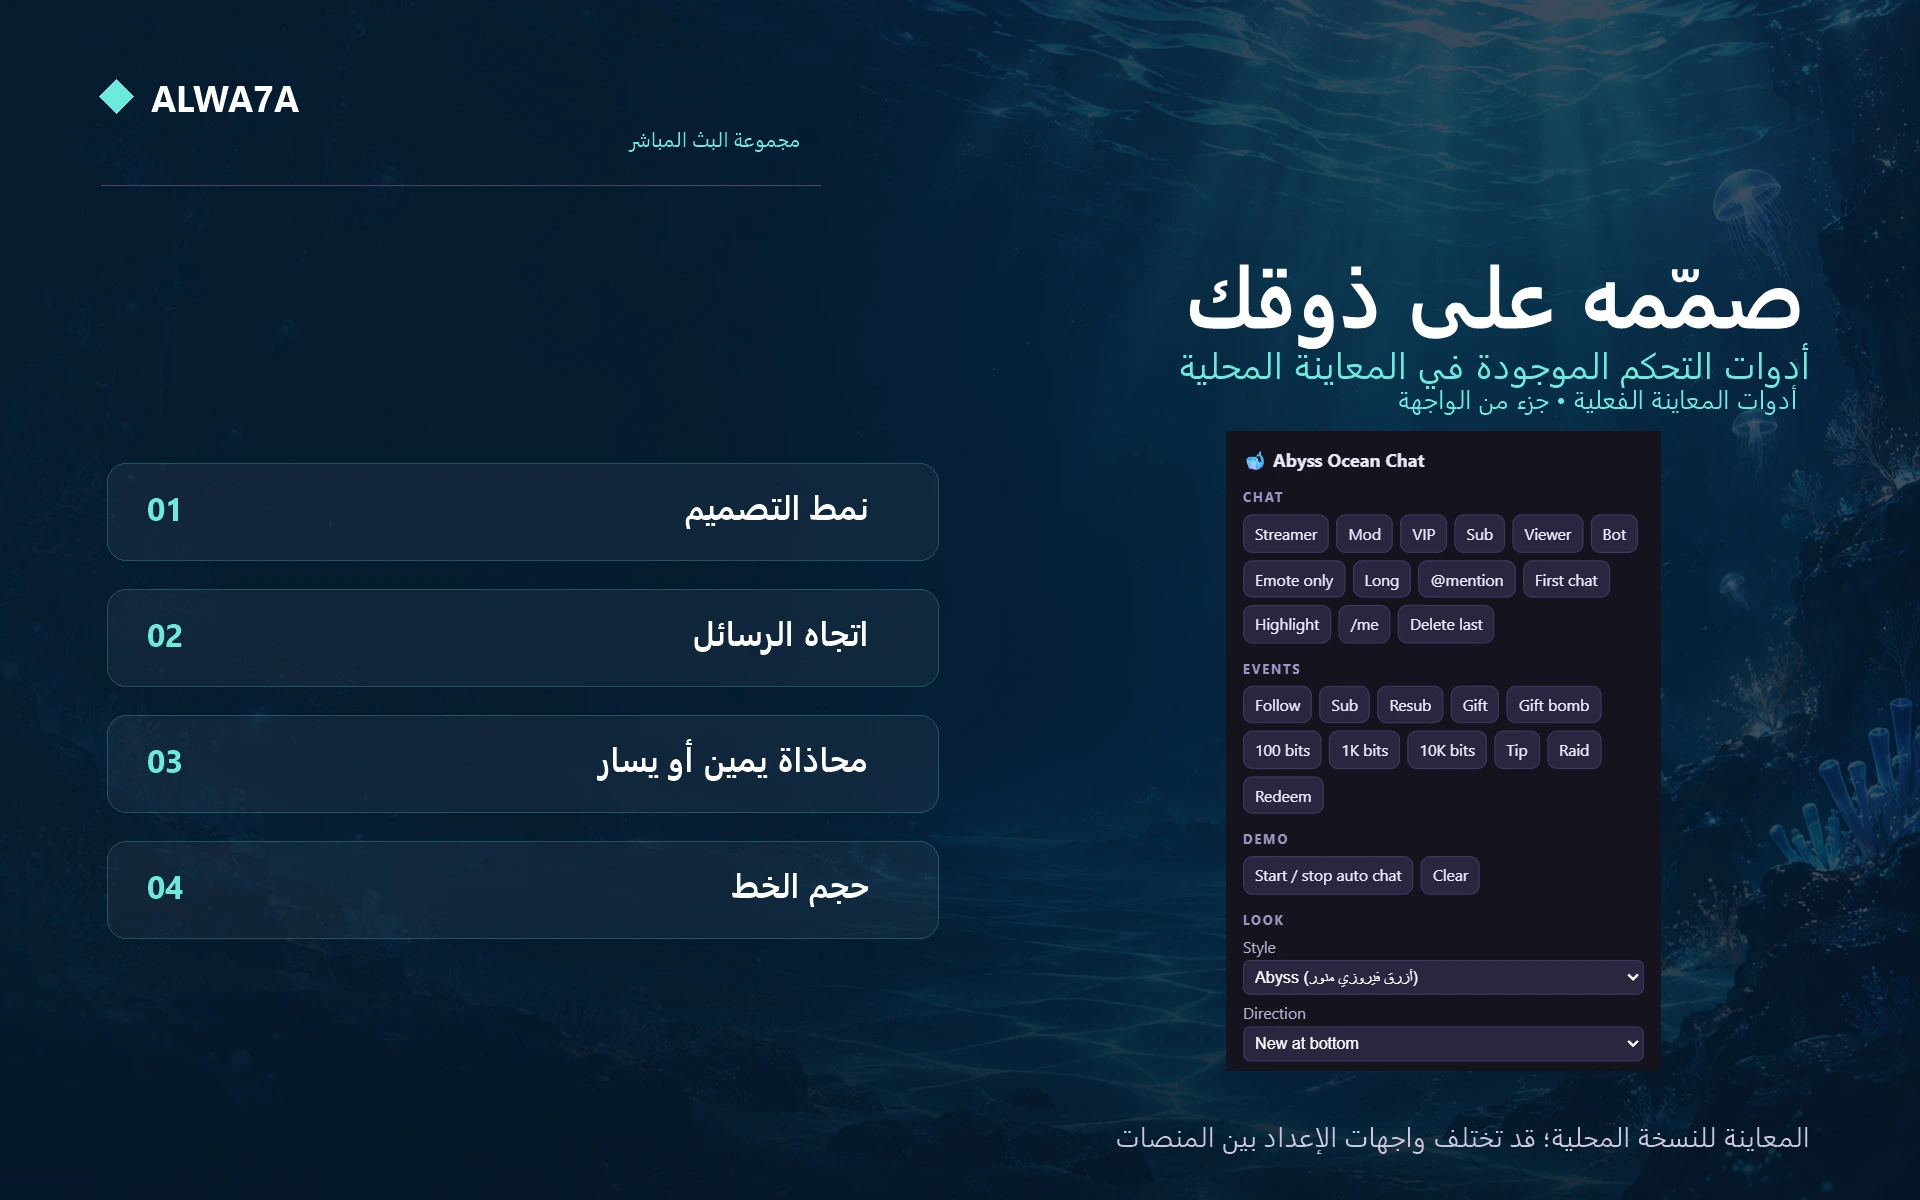Viewport: 1920px width, 1200px height.
Task: Trigger the 1K bits event
Action: (x=1364, y=750)
